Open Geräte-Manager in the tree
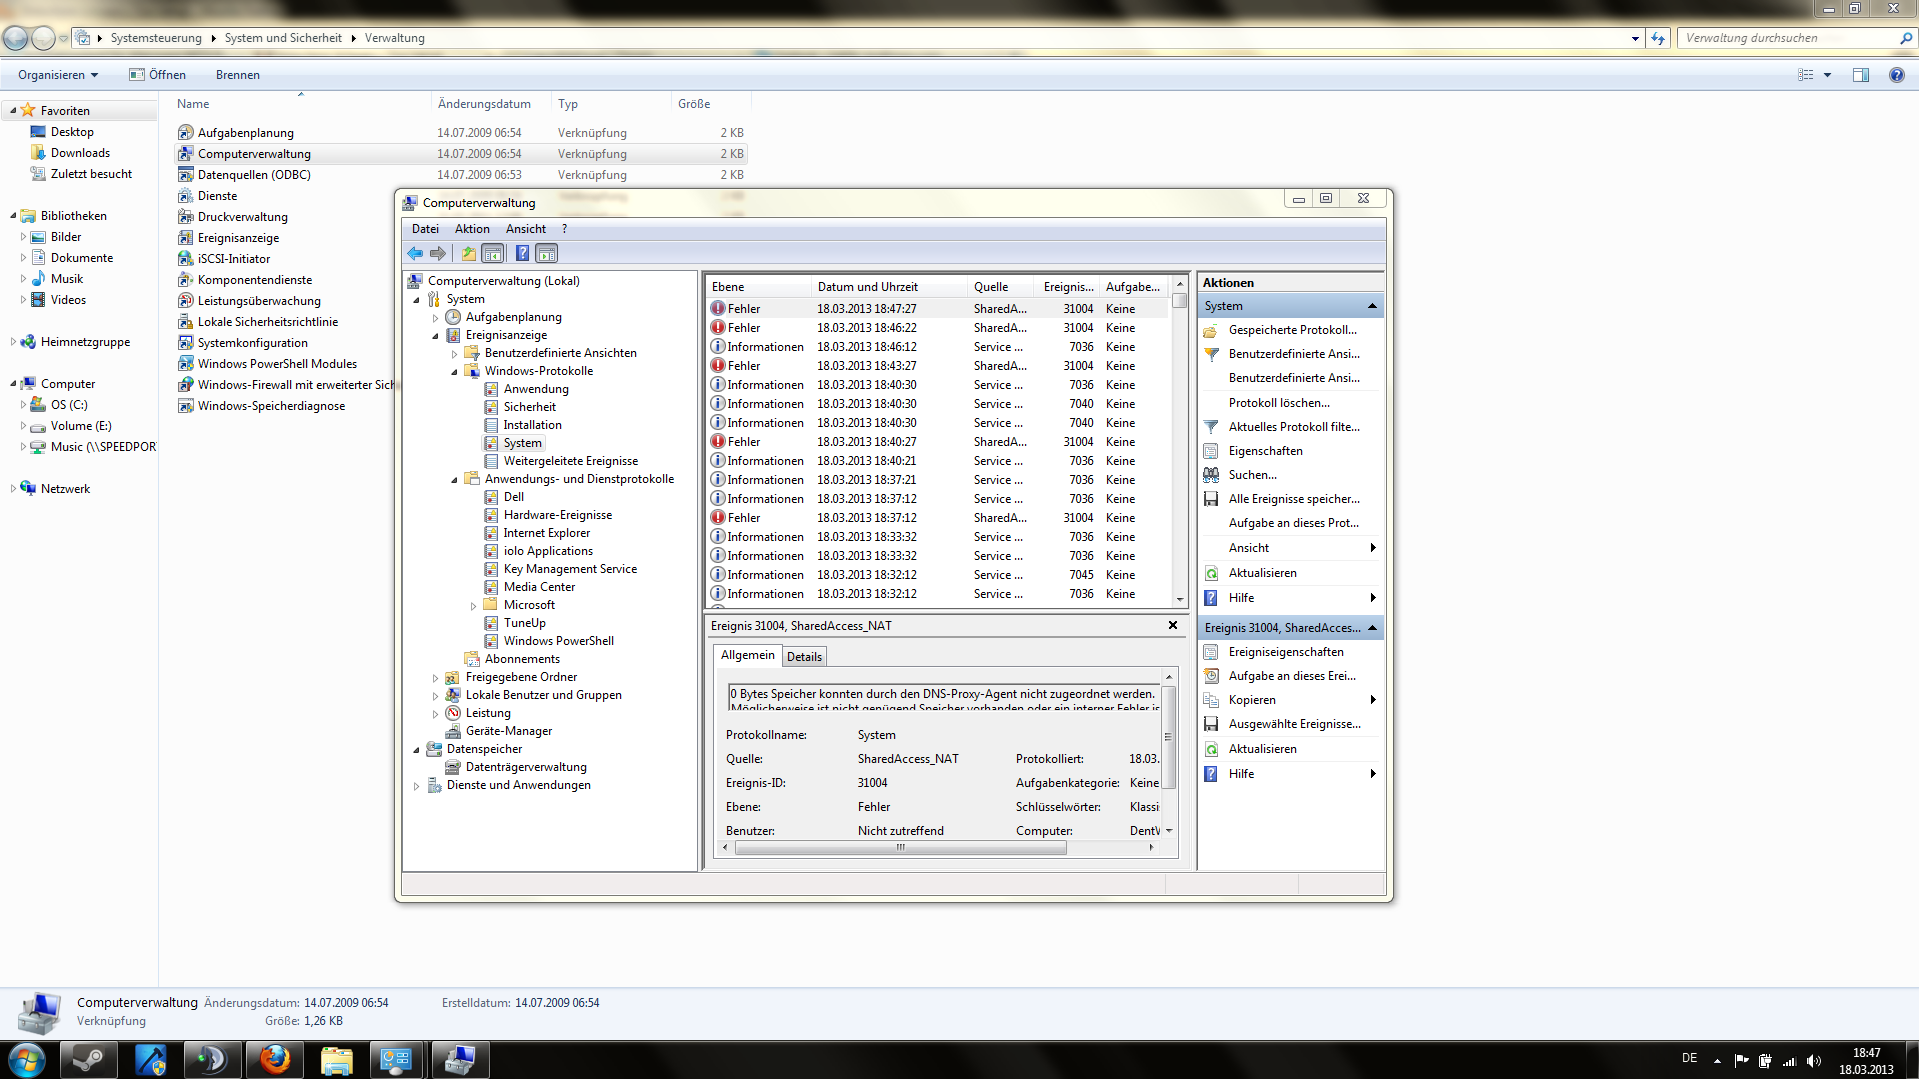 508,731
